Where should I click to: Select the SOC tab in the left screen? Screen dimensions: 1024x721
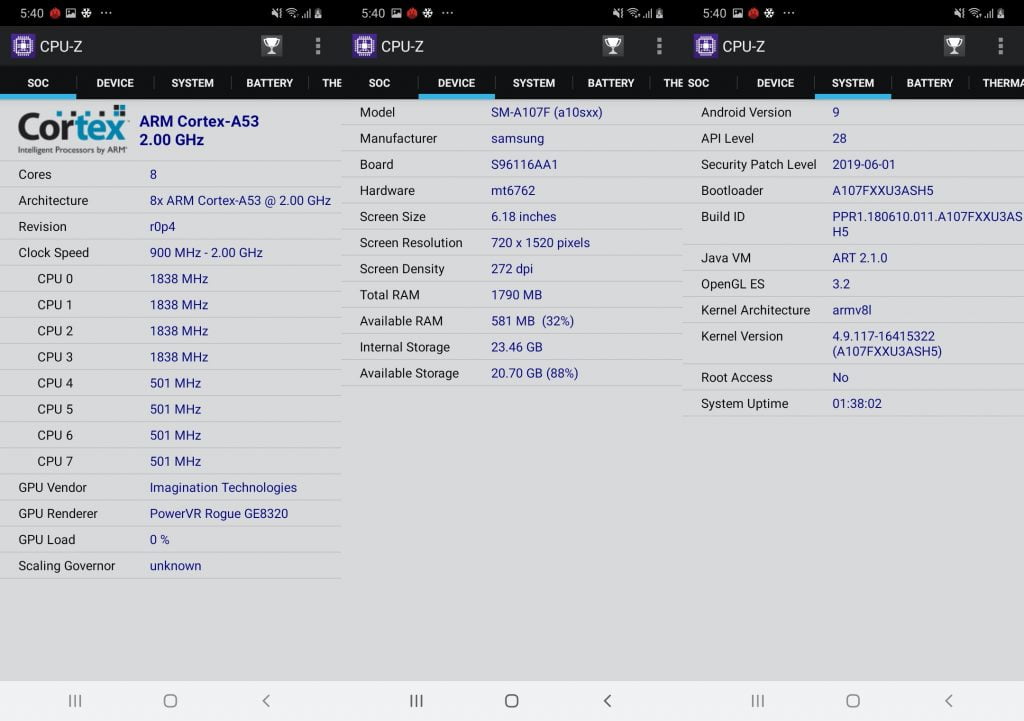click(x=38, y=83)
